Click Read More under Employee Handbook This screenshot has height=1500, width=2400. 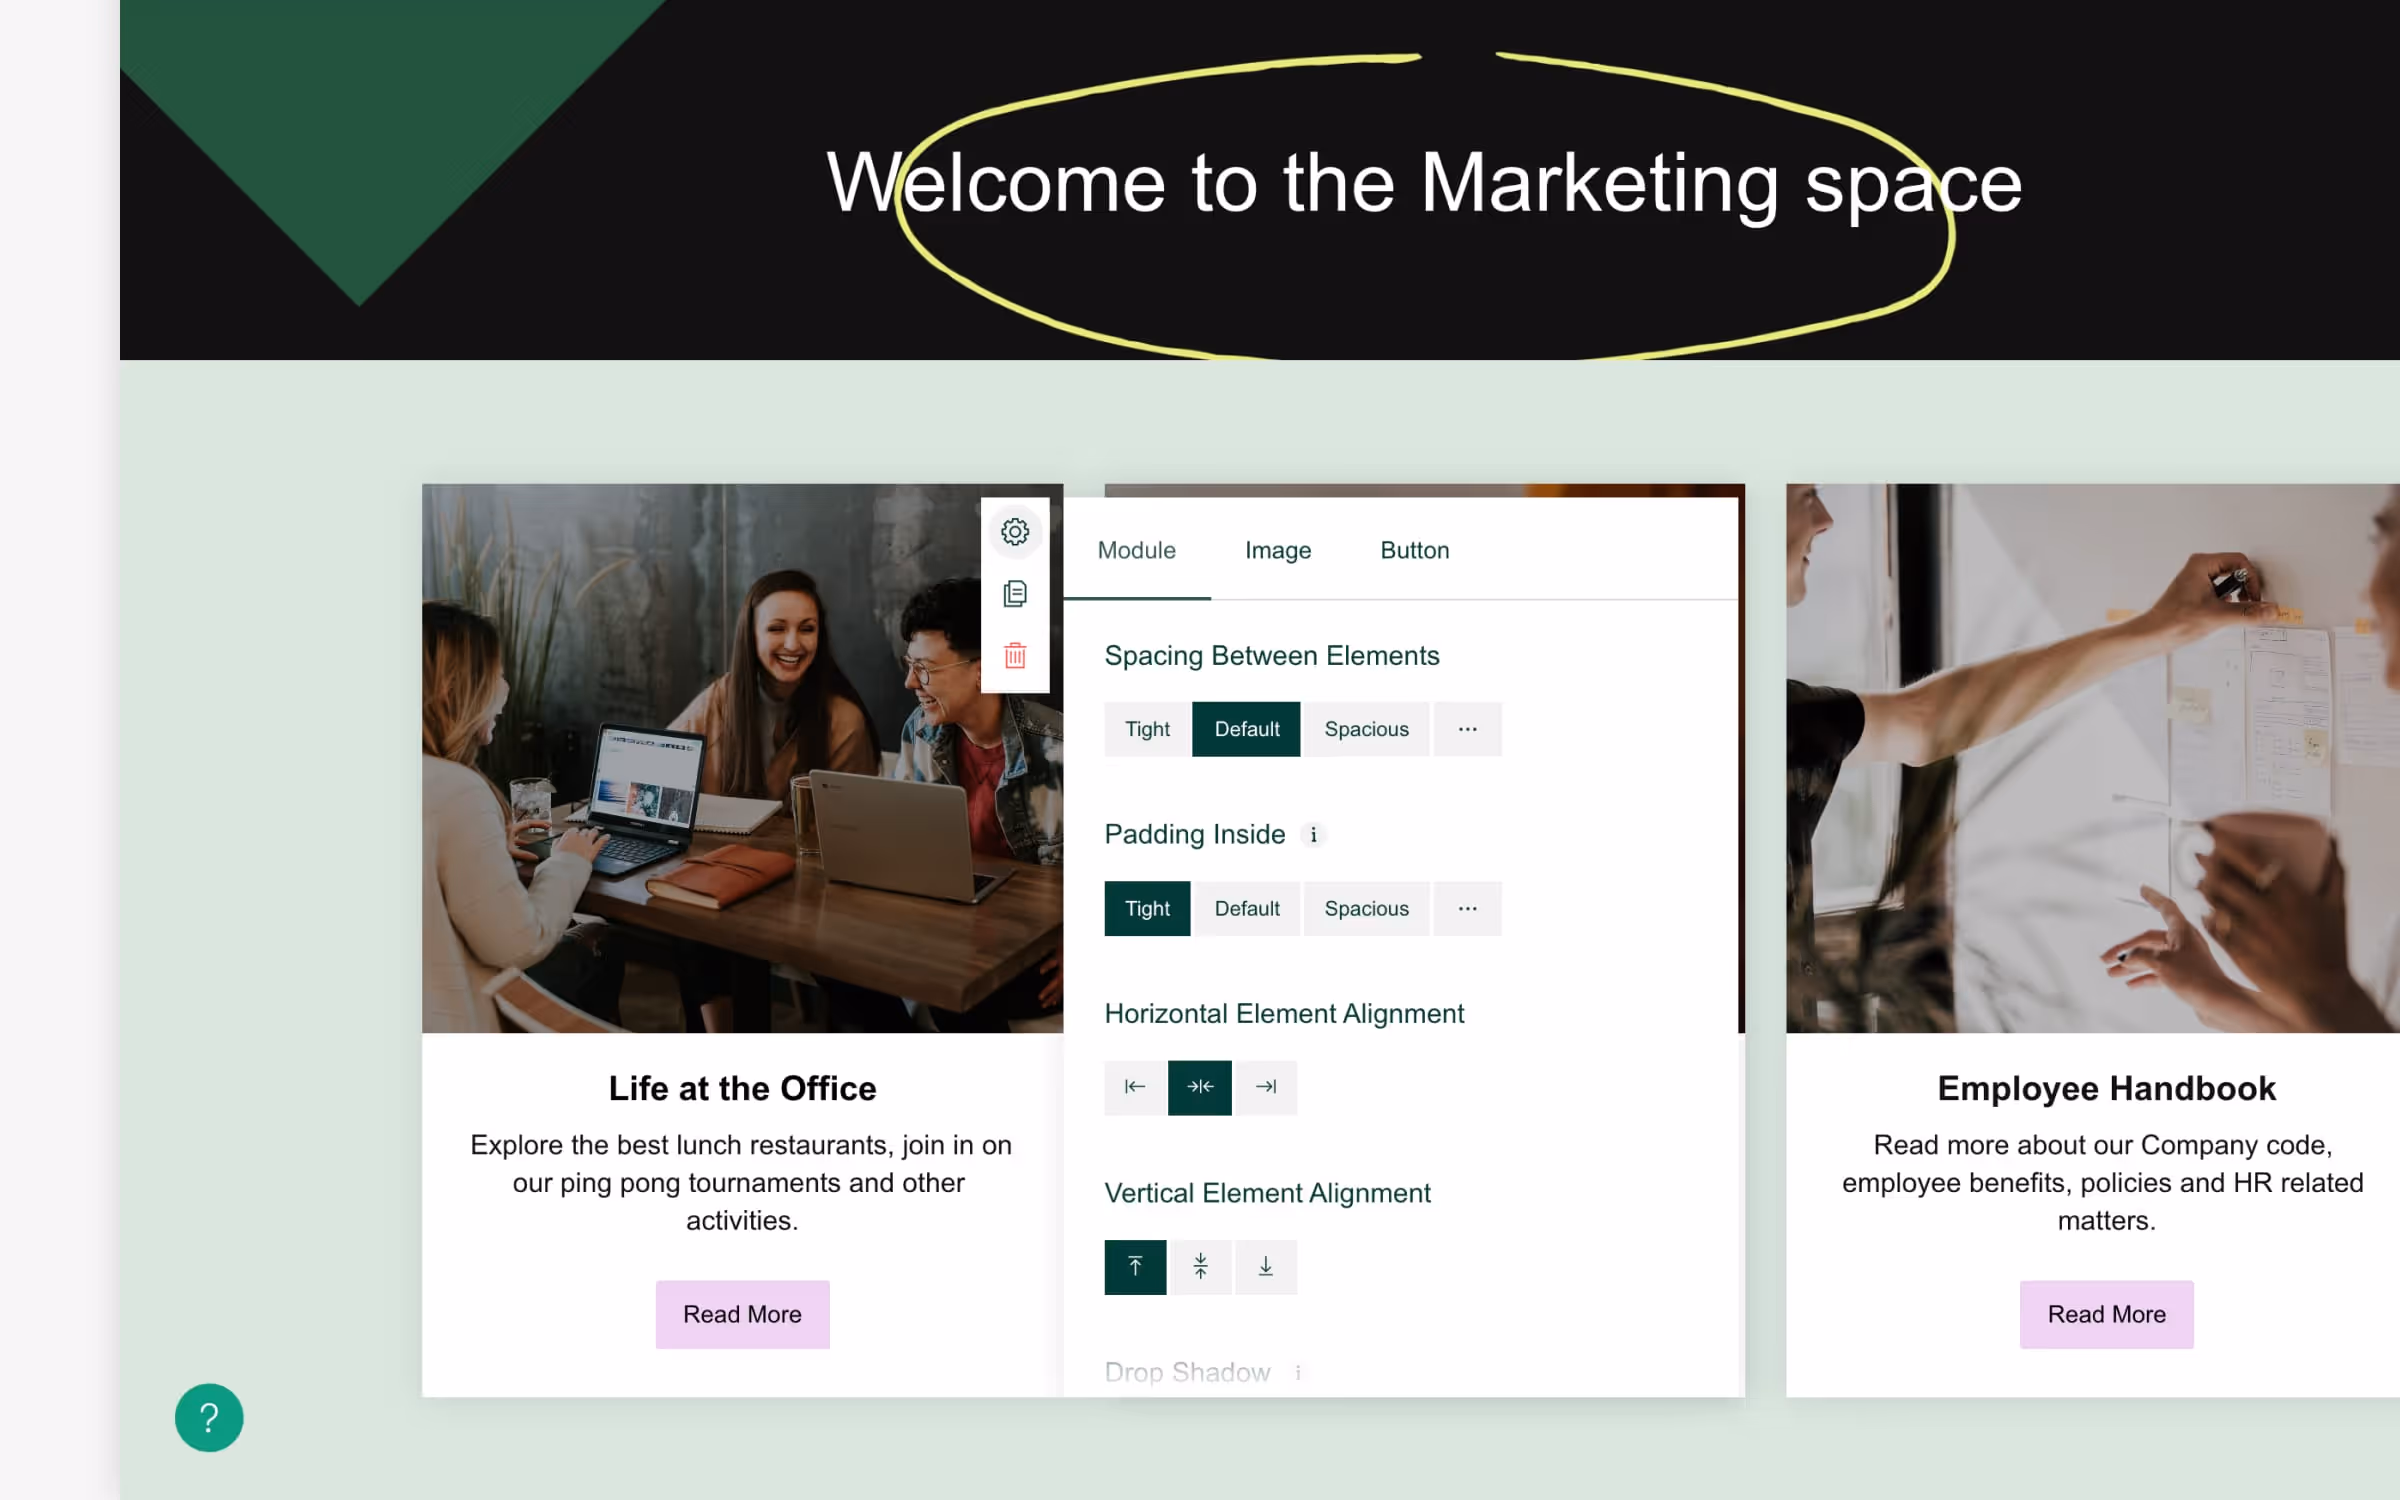click(2106, 1314)
